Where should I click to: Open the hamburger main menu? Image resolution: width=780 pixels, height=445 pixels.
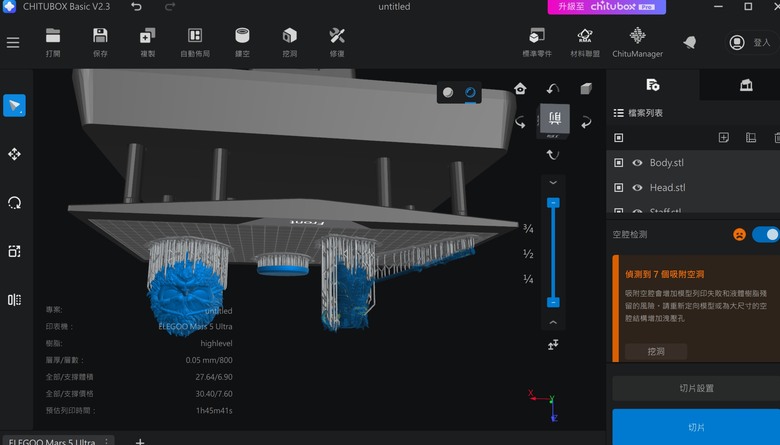click(x=13, y=42)
